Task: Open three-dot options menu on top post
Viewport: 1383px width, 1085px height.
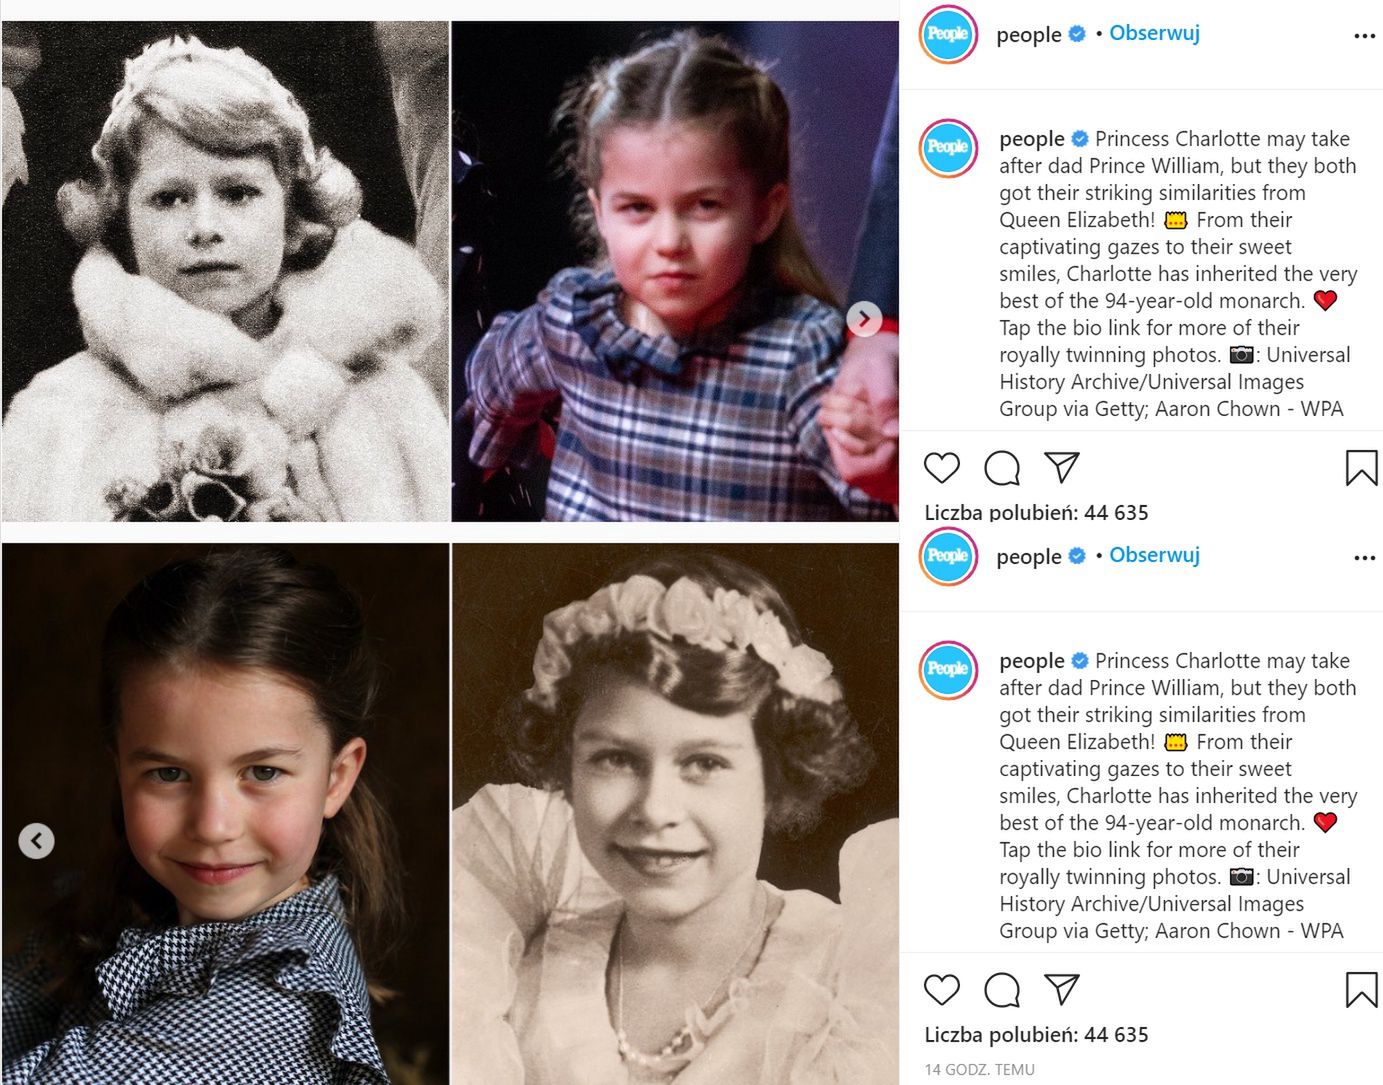Action: click(1364, 35)
